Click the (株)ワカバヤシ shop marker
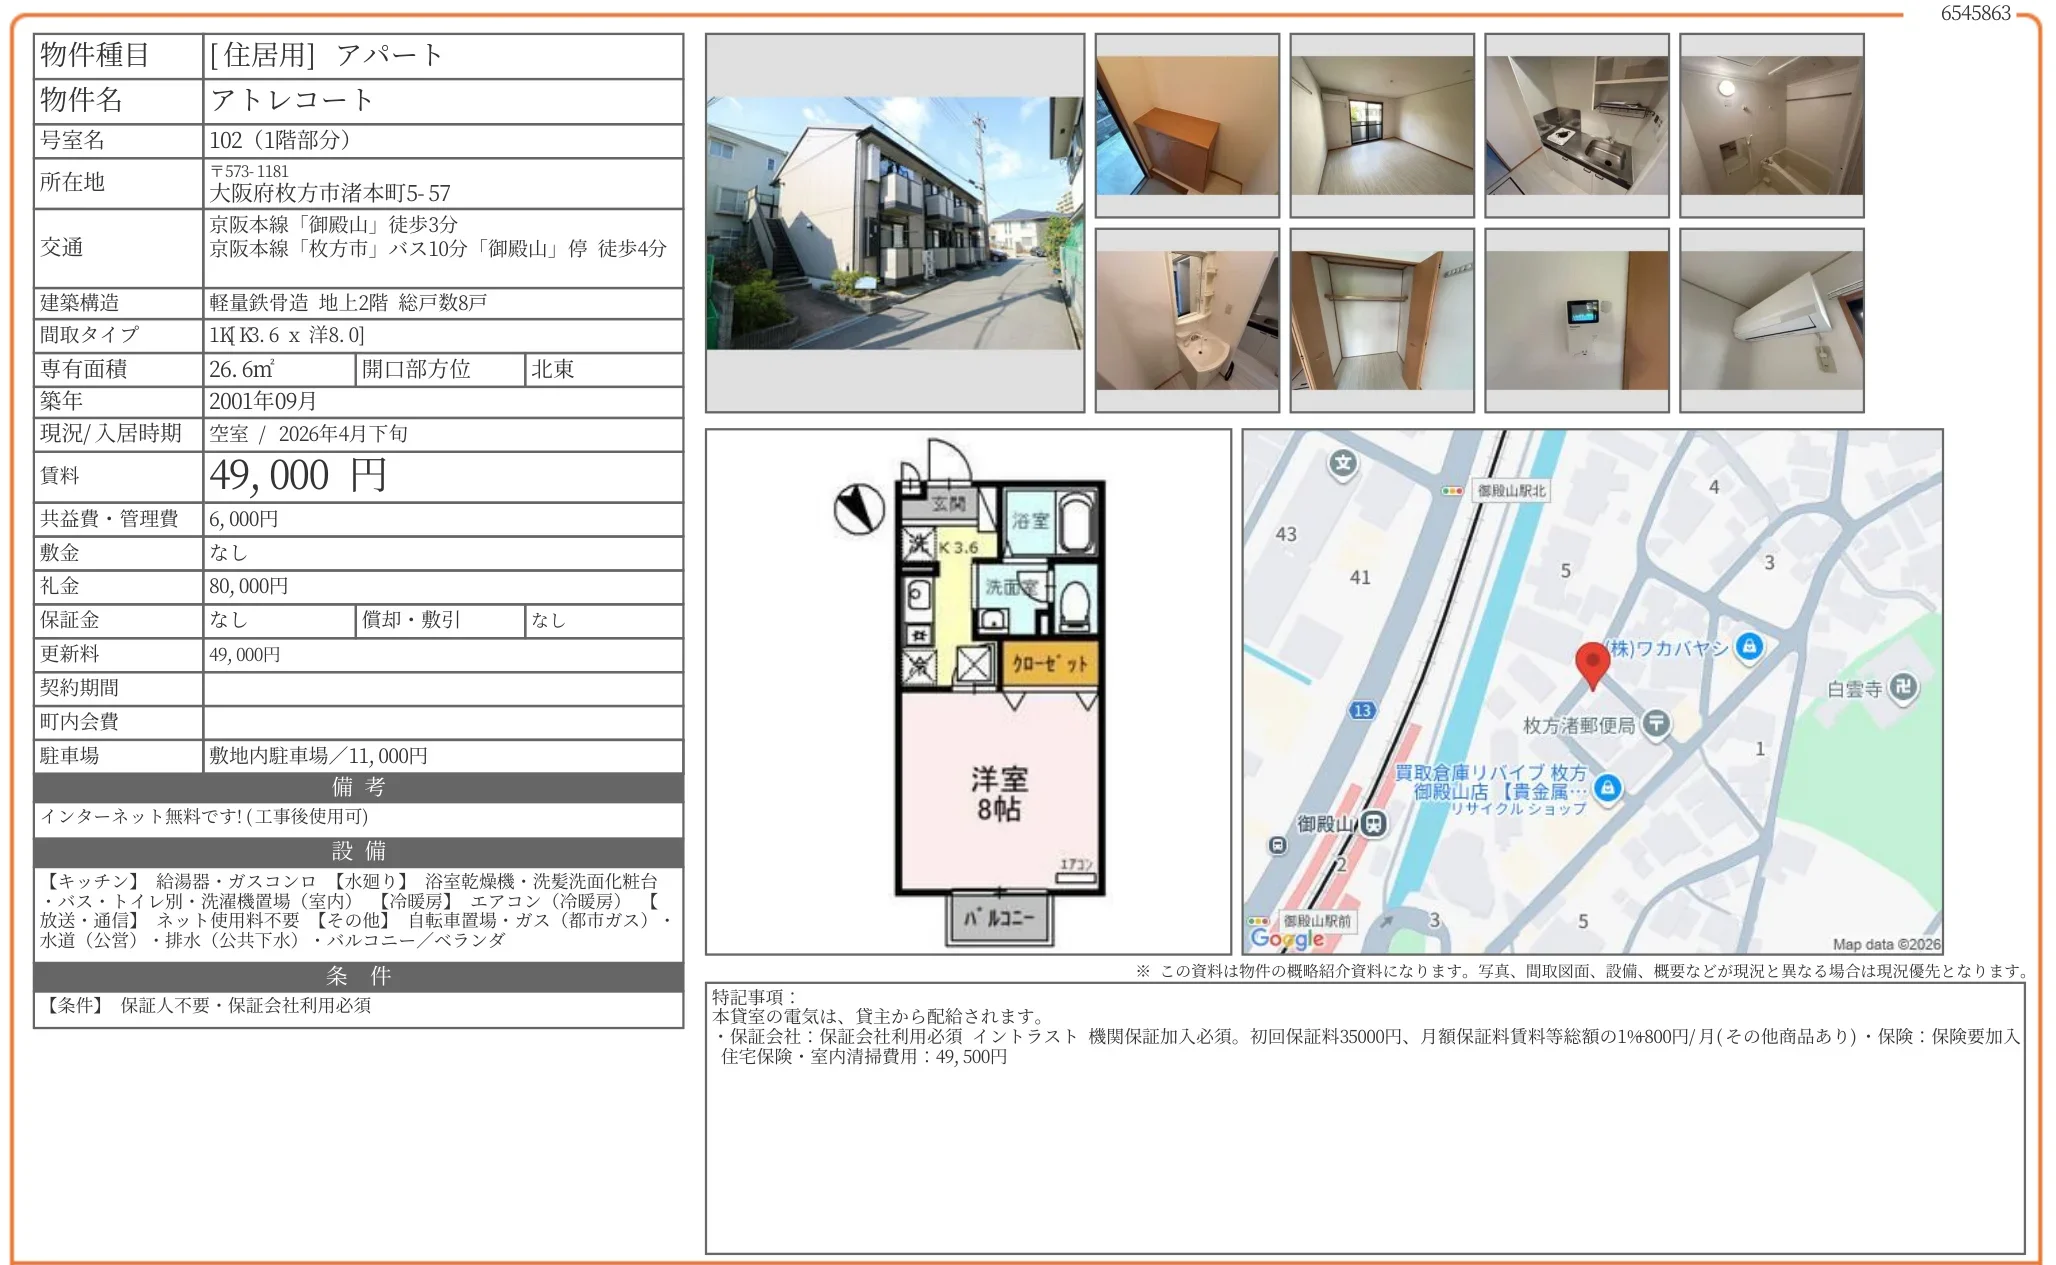The width and height of the screenshot is (2056, 1265). point(1749,646)
